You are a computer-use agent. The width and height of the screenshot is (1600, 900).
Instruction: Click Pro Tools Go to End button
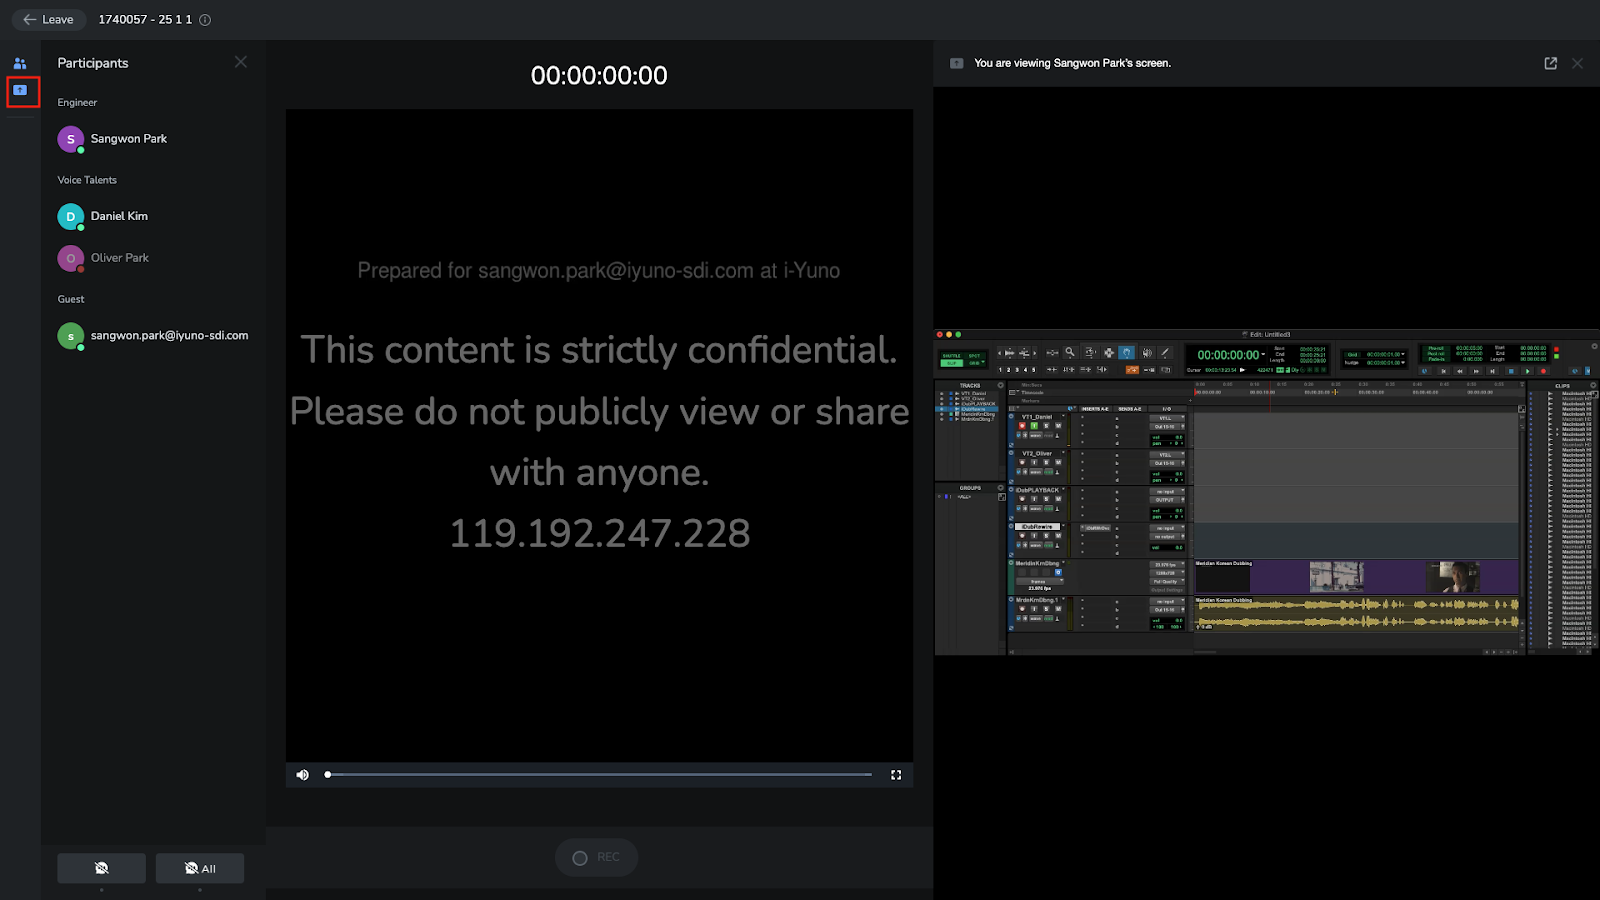[1493, 371]
